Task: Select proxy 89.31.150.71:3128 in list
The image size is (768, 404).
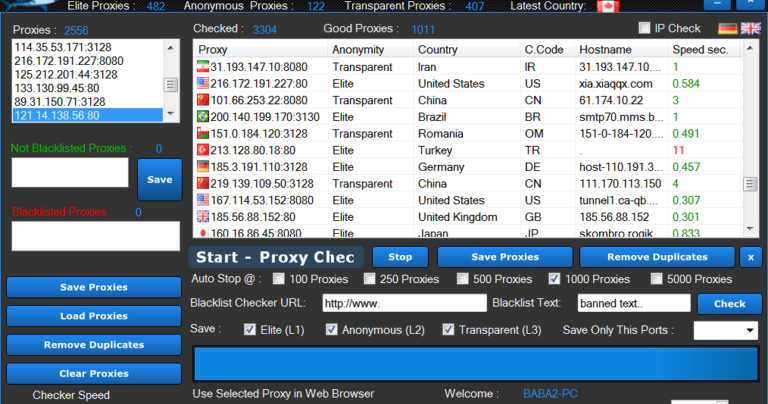Action: (x=87, y=102)
